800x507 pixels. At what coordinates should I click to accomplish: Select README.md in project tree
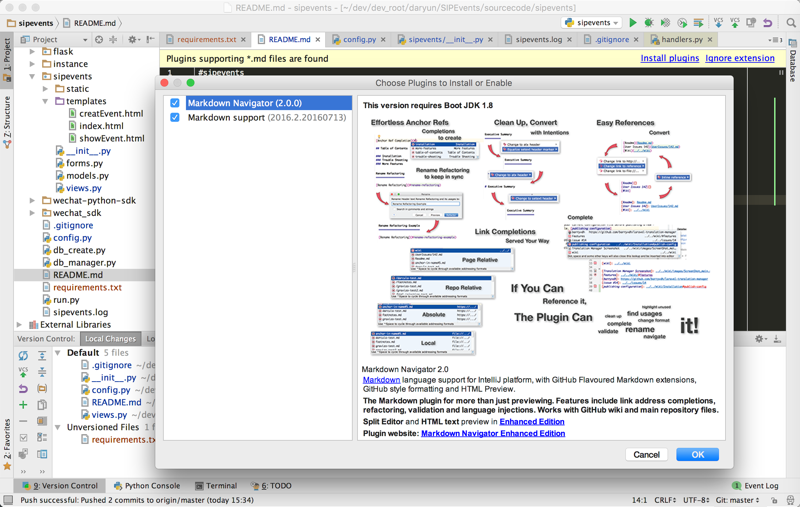tap(78, 275)
